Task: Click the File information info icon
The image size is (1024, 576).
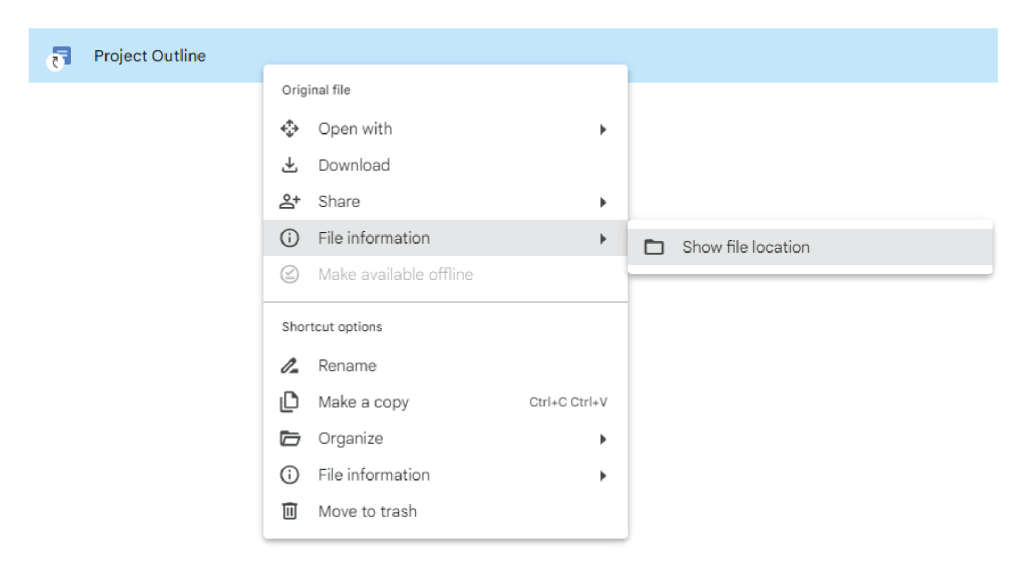Action: click(289, 238)
